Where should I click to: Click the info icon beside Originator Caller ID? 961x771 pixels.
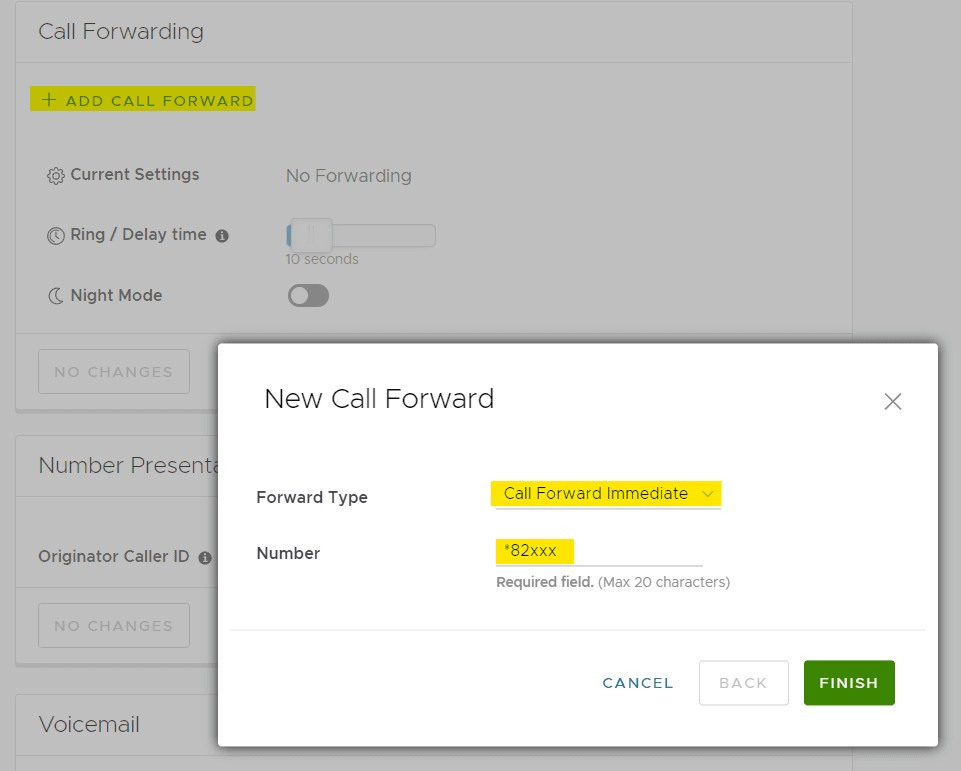pos(205,557)
